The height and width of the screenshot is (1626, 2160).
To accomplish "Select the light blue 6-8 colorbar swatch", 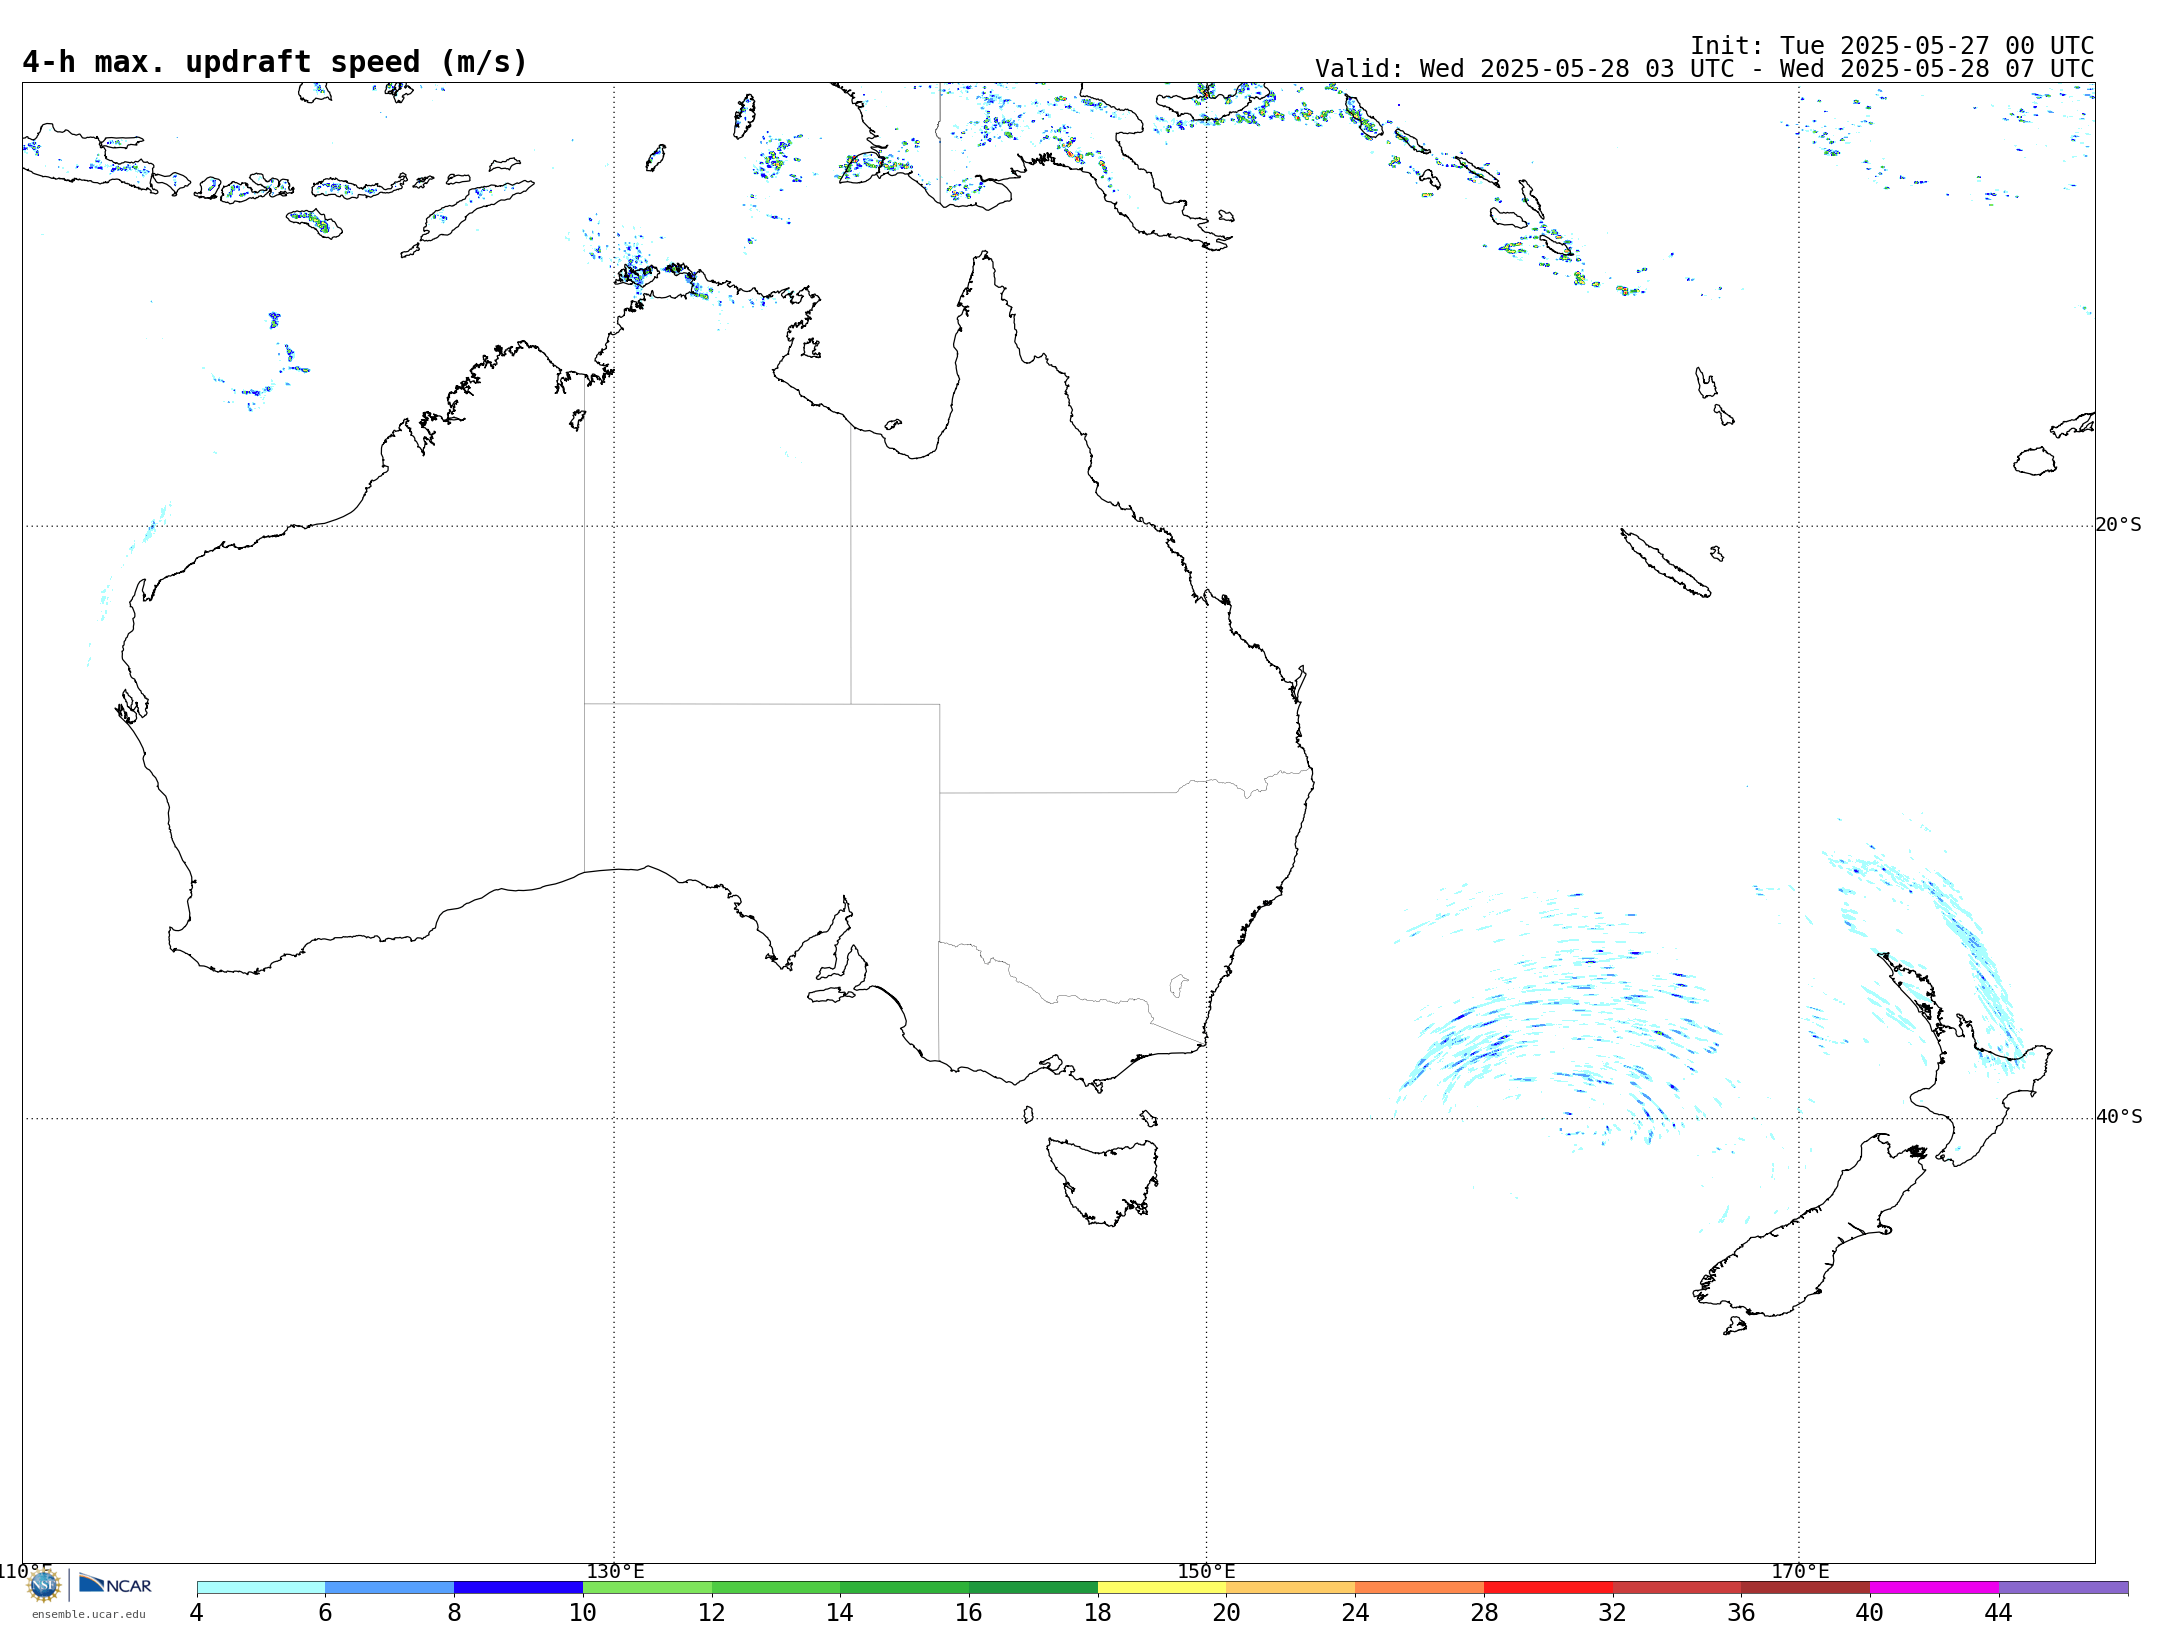I will point(390,1588).
